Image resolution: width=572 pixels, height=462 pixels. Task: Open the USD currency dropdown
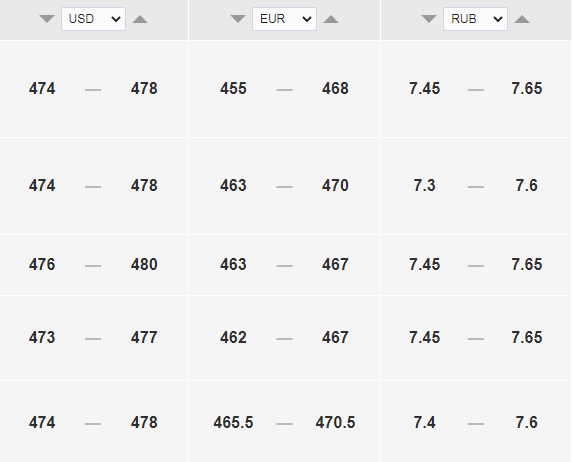coord(93,19)
